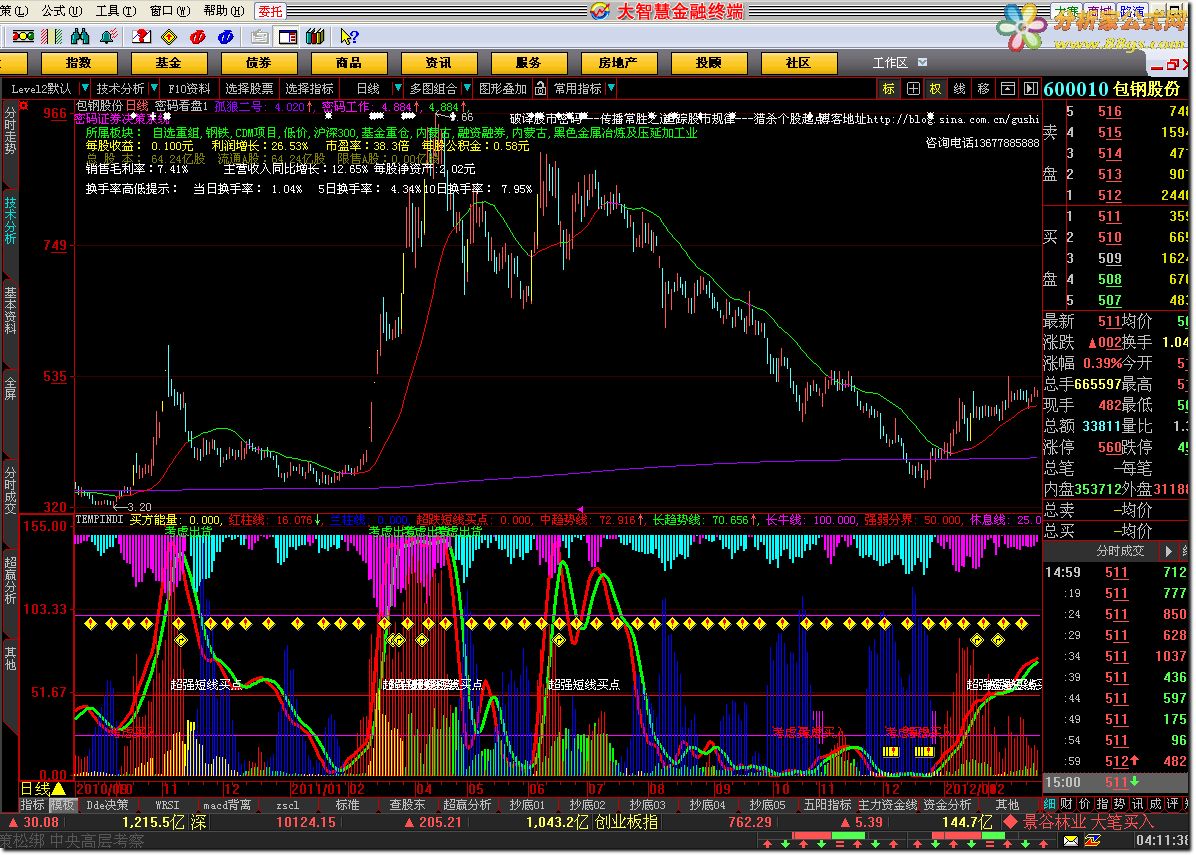Click the crosshair grid icon in chart toolbar
Screen dimensions: 1196x855
click(x=913, y=88)
